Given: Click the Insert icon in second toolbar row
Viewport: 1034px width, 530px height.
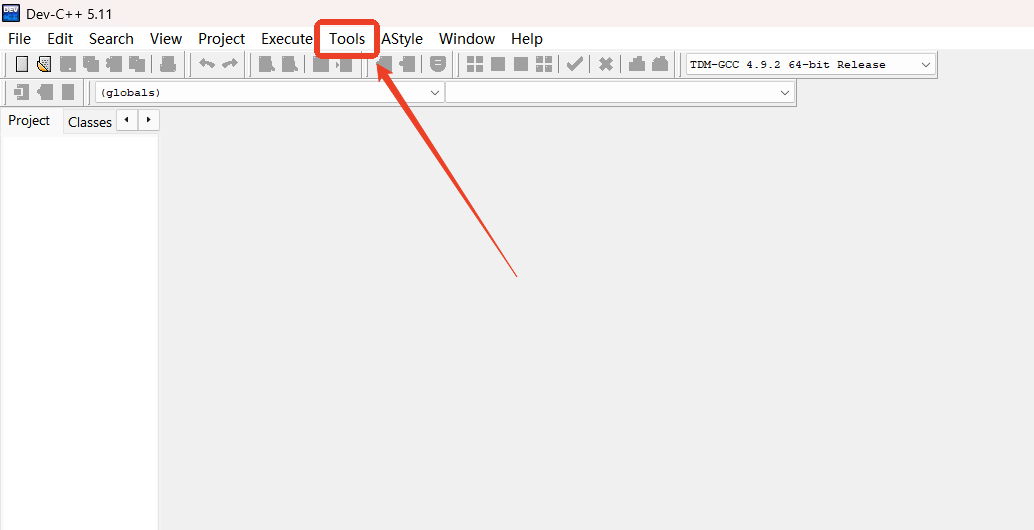Looking at the screenshot, I should pos(22,92).
